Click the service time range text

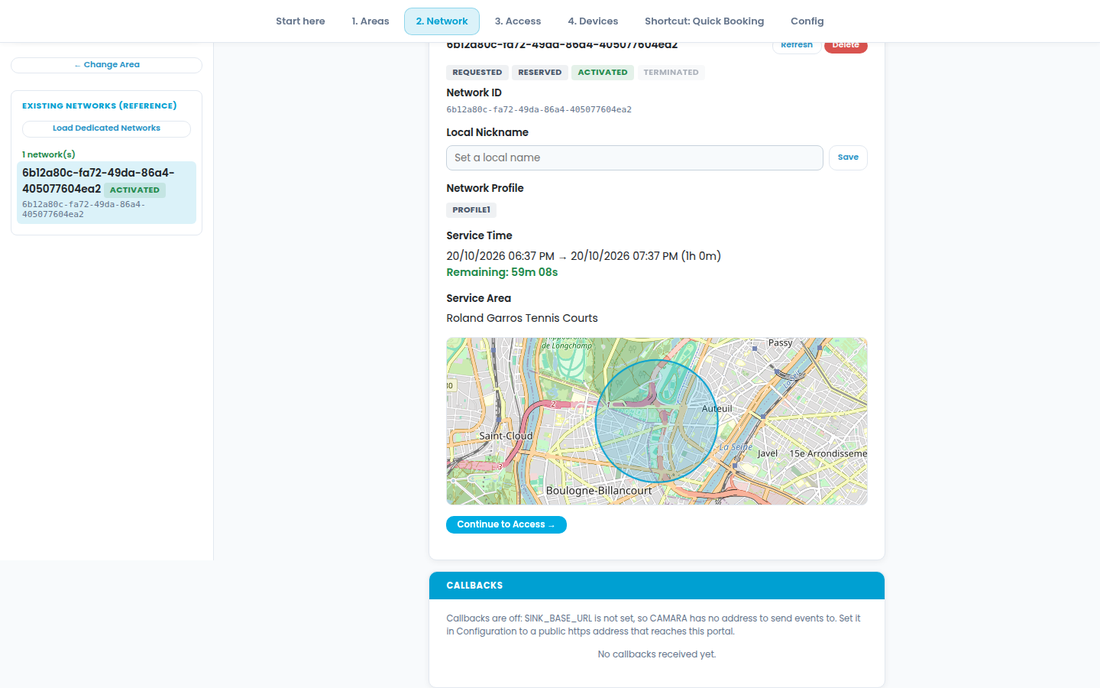[584, 256]
